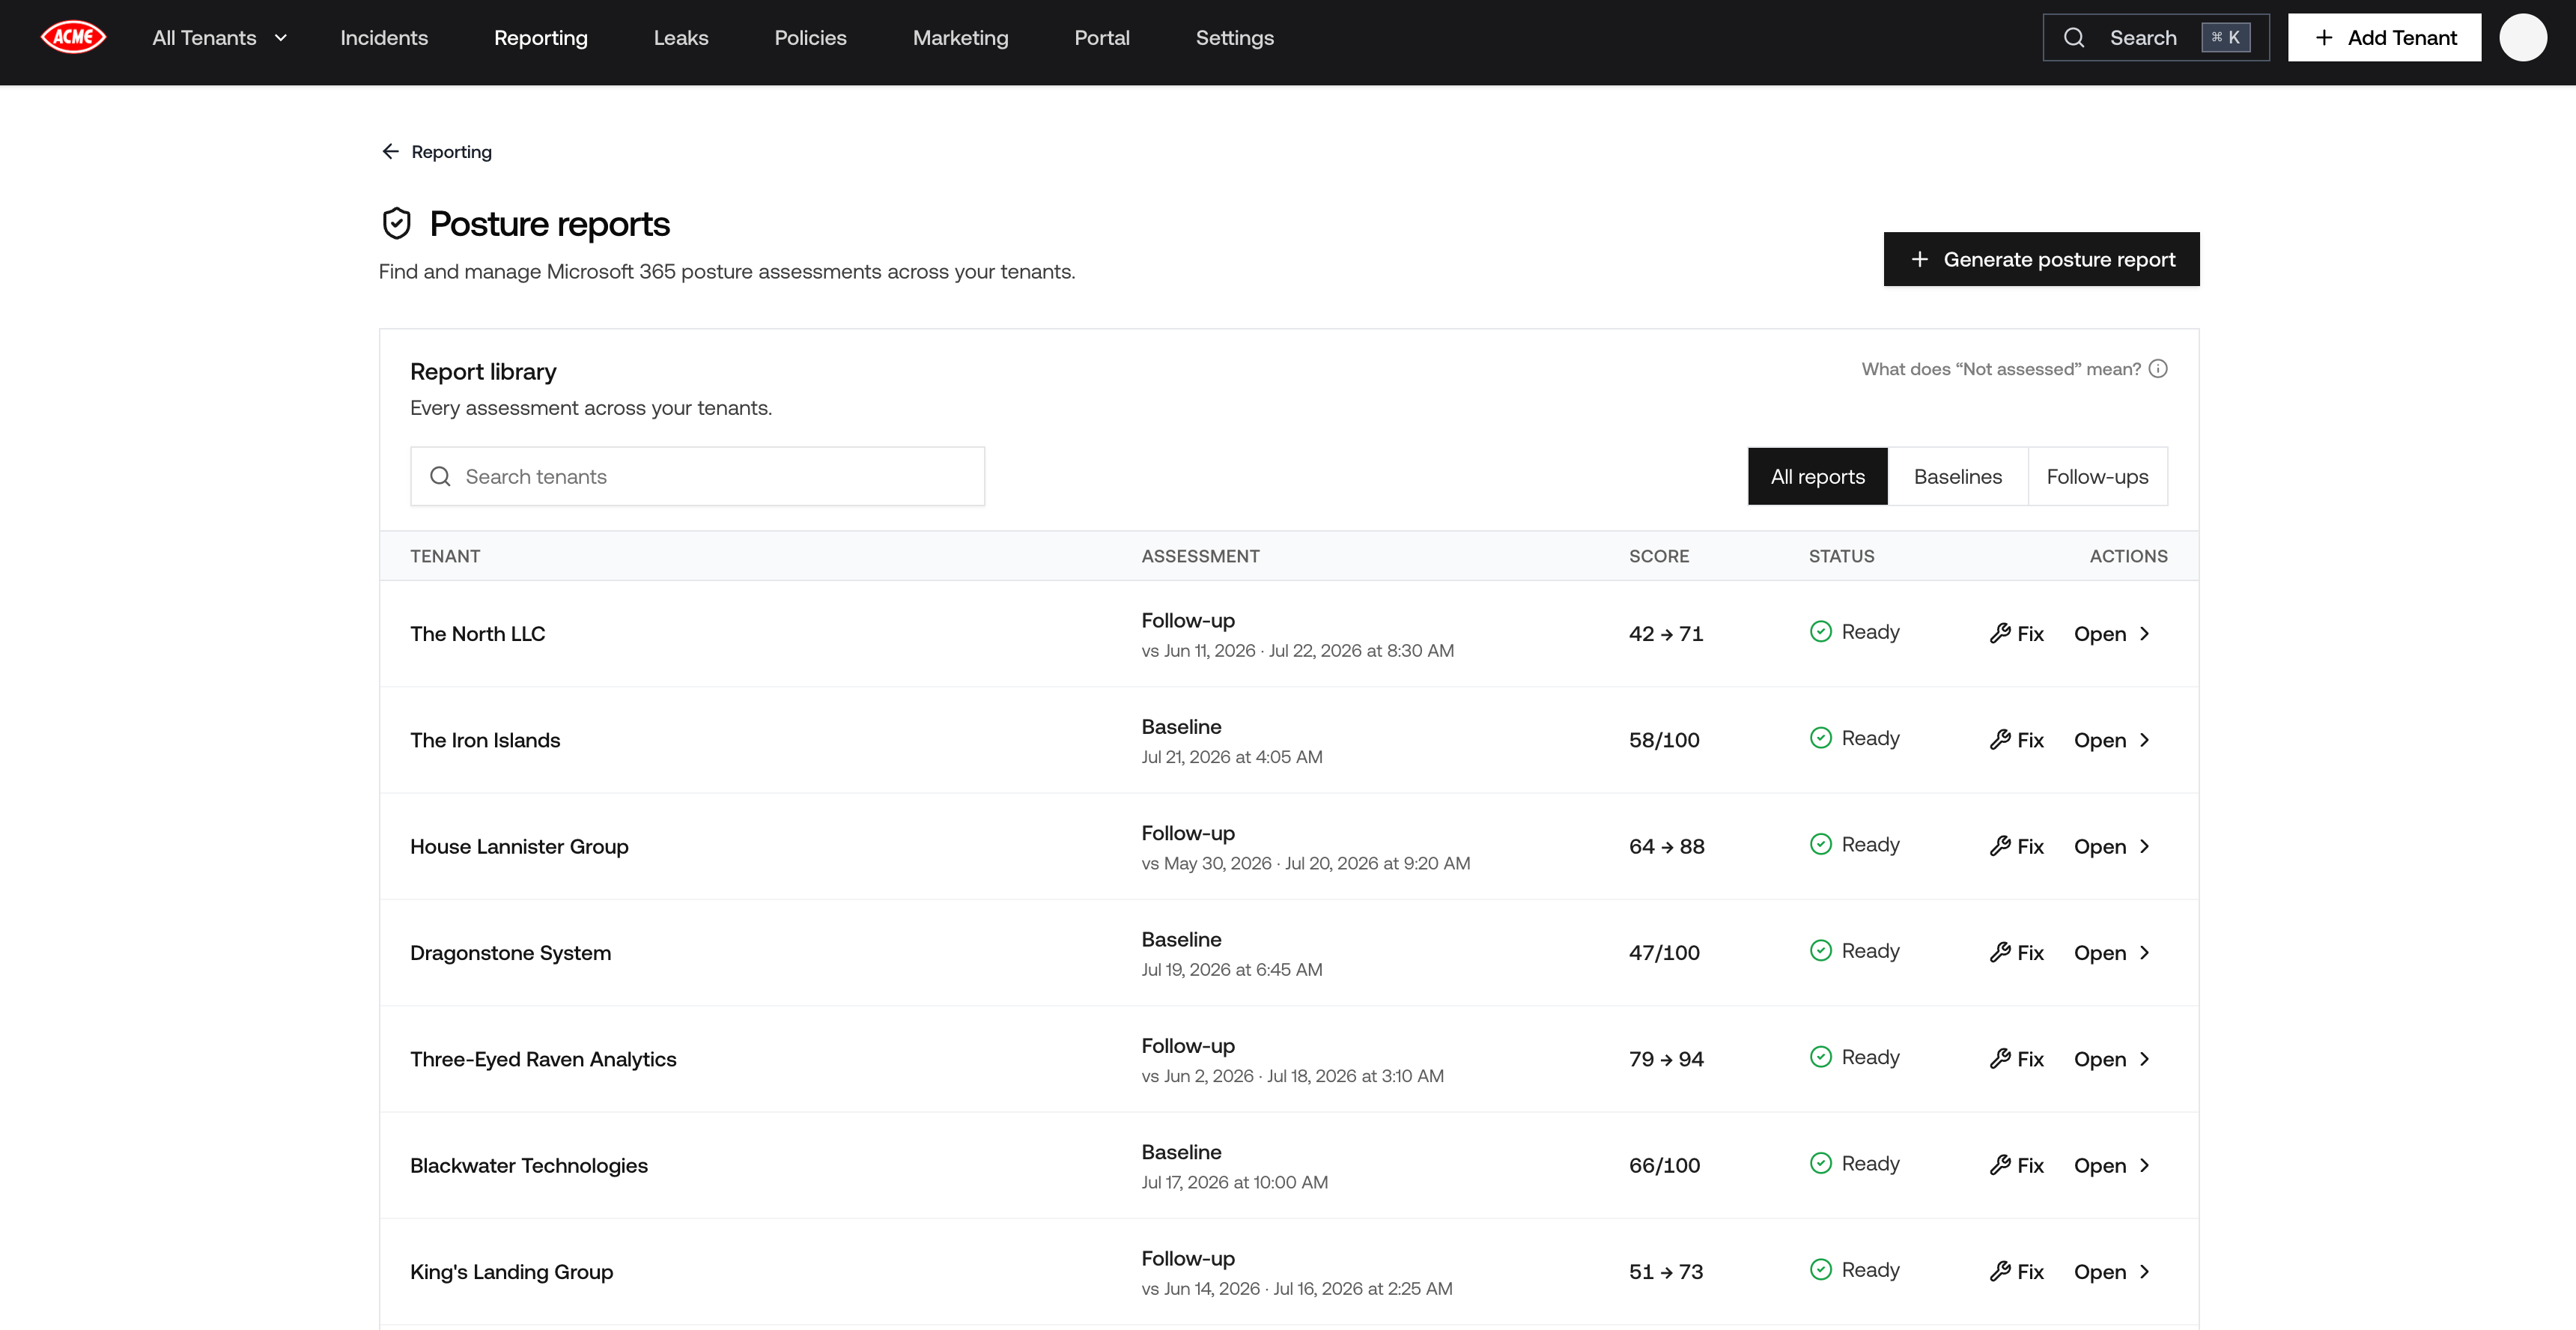Click the ASSESSMENT column header
The width and height of the screenshot is (2576, 1330).
[x=1200, y=556]
